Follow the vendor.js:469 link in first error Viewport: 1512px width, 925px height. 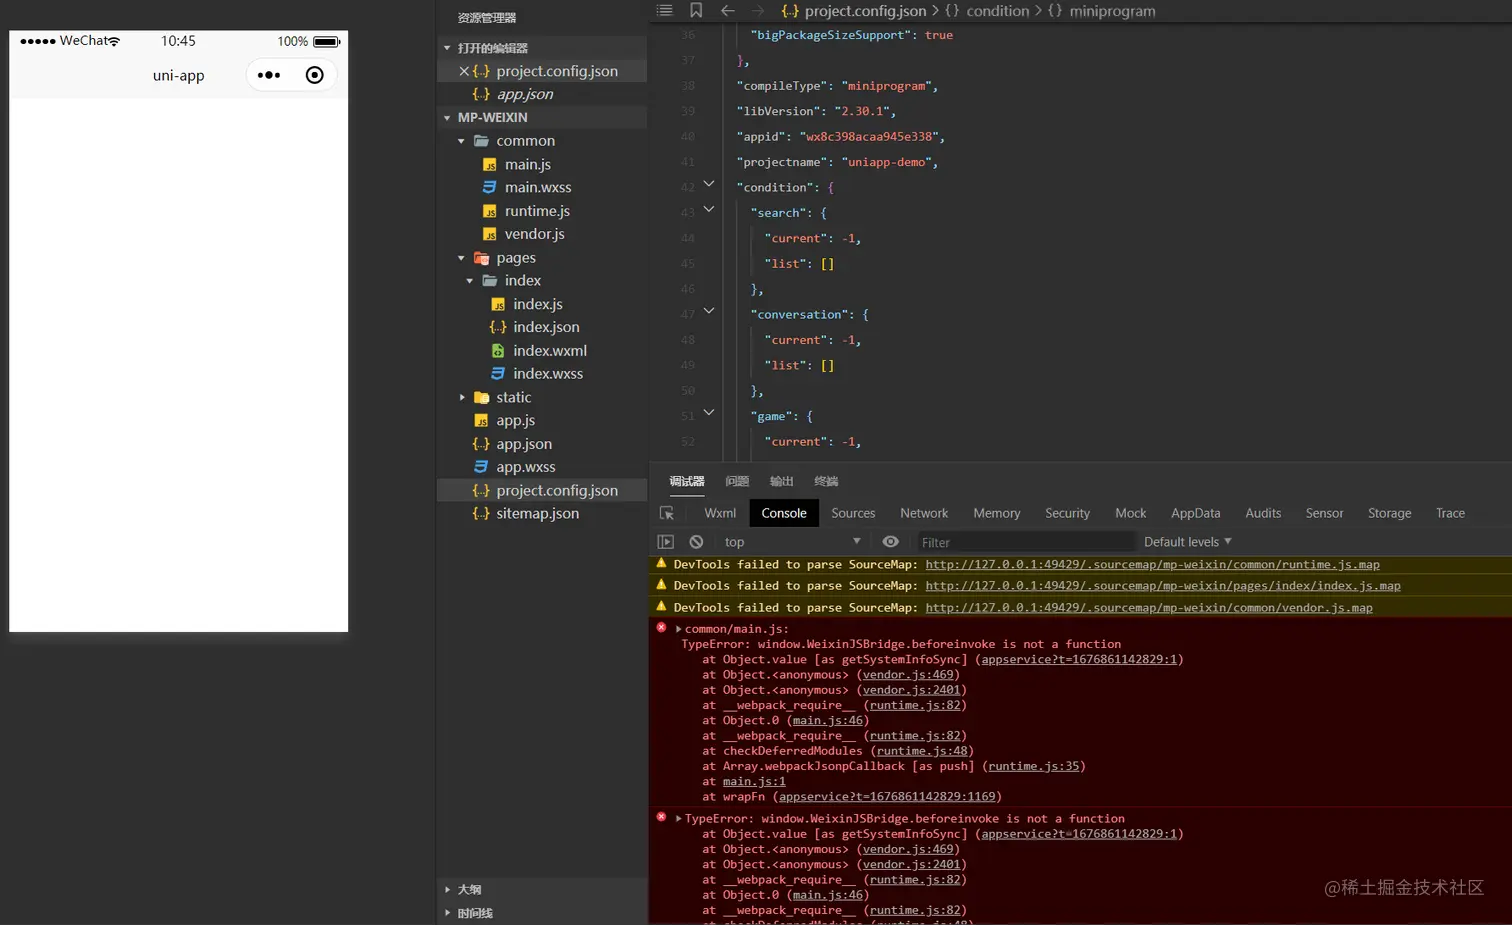click(x=908, y=675)
